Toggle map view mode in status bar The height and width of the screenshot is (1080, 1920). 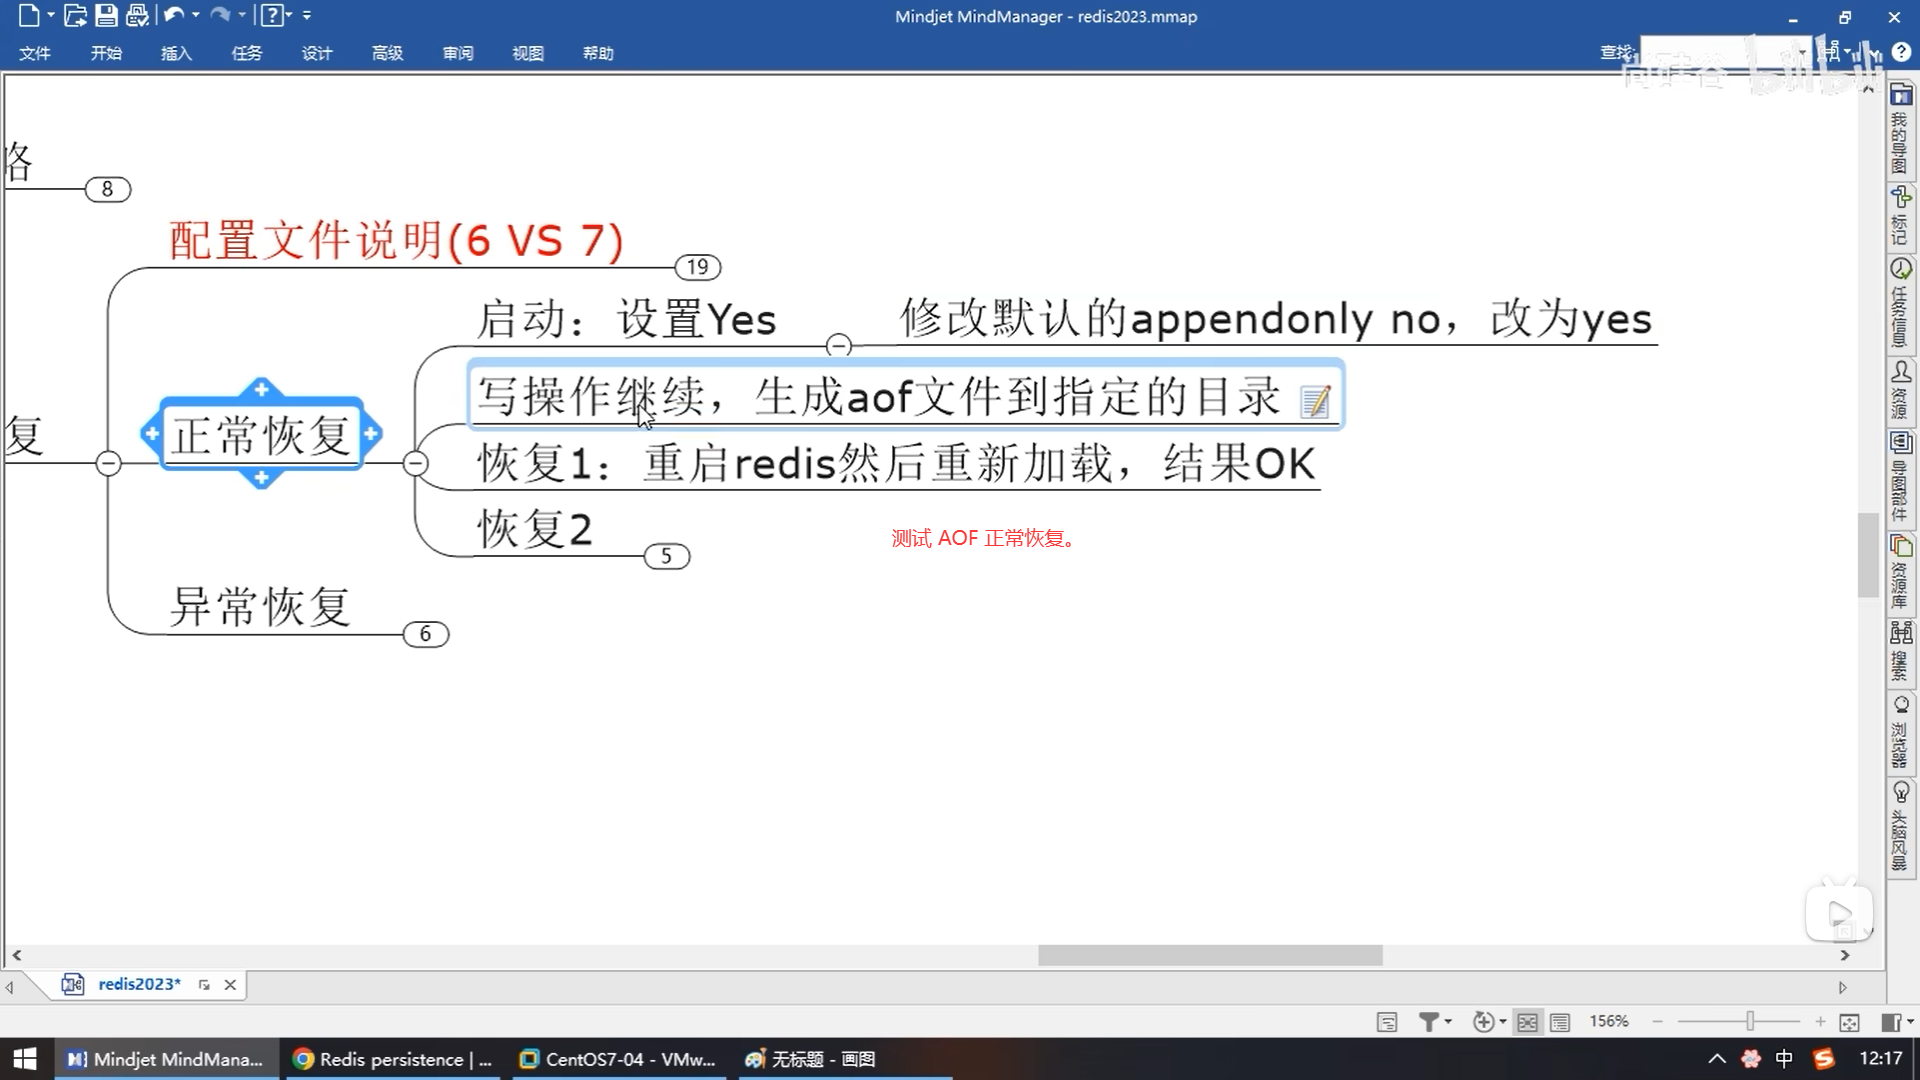(x=1527, y=1022)
